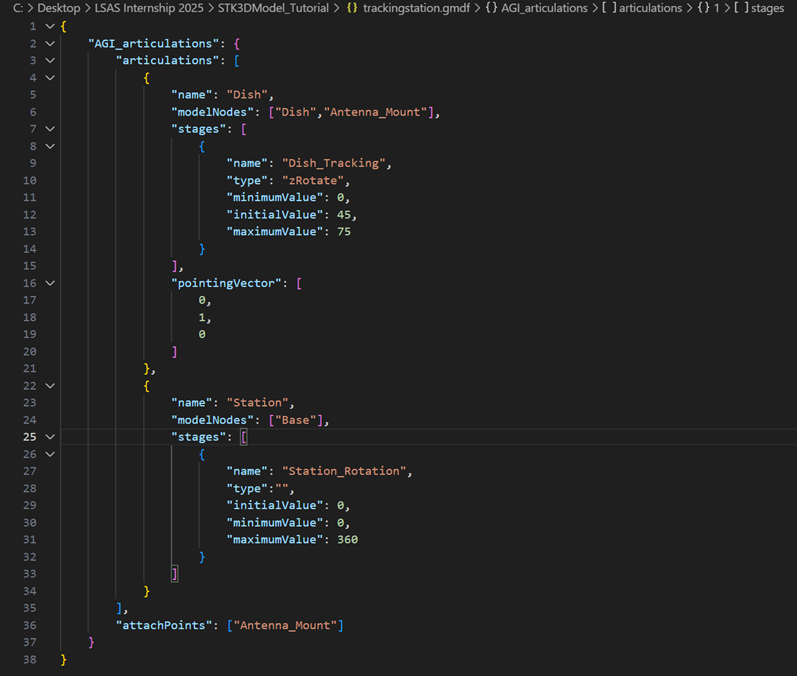Screen dimensions: 797x676
Task: Click the C: drive breadcrumb
Action: point(18,8)
